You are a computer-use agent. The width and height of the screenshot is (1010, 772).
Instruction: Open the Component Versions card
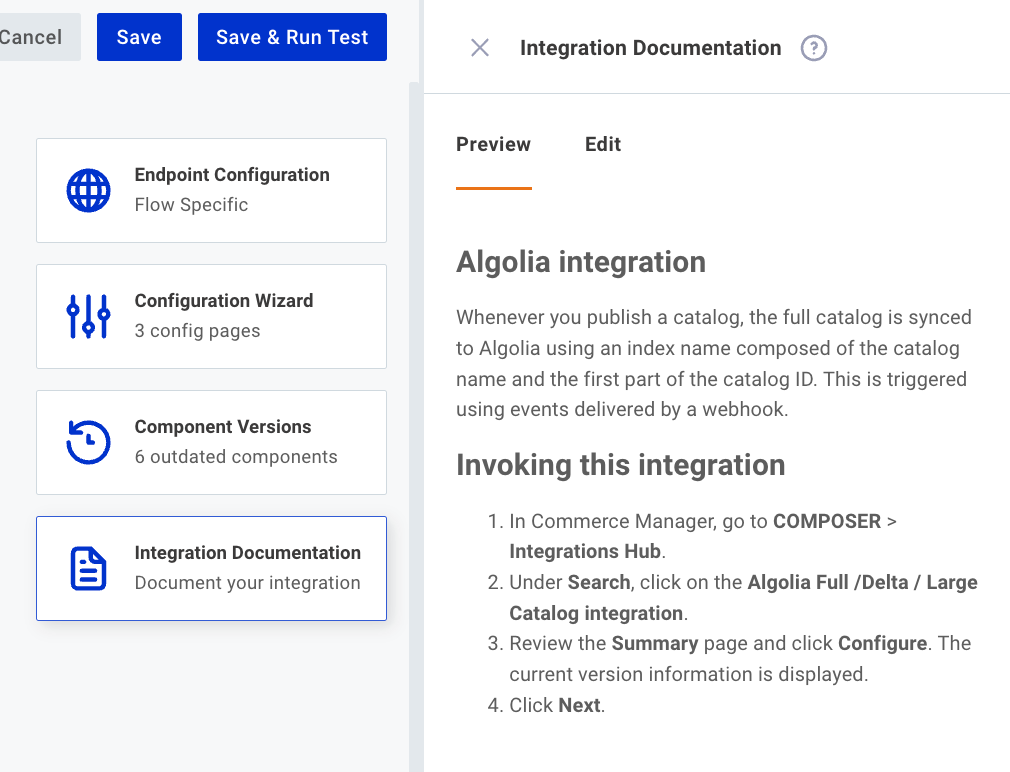tap(211, 442)
